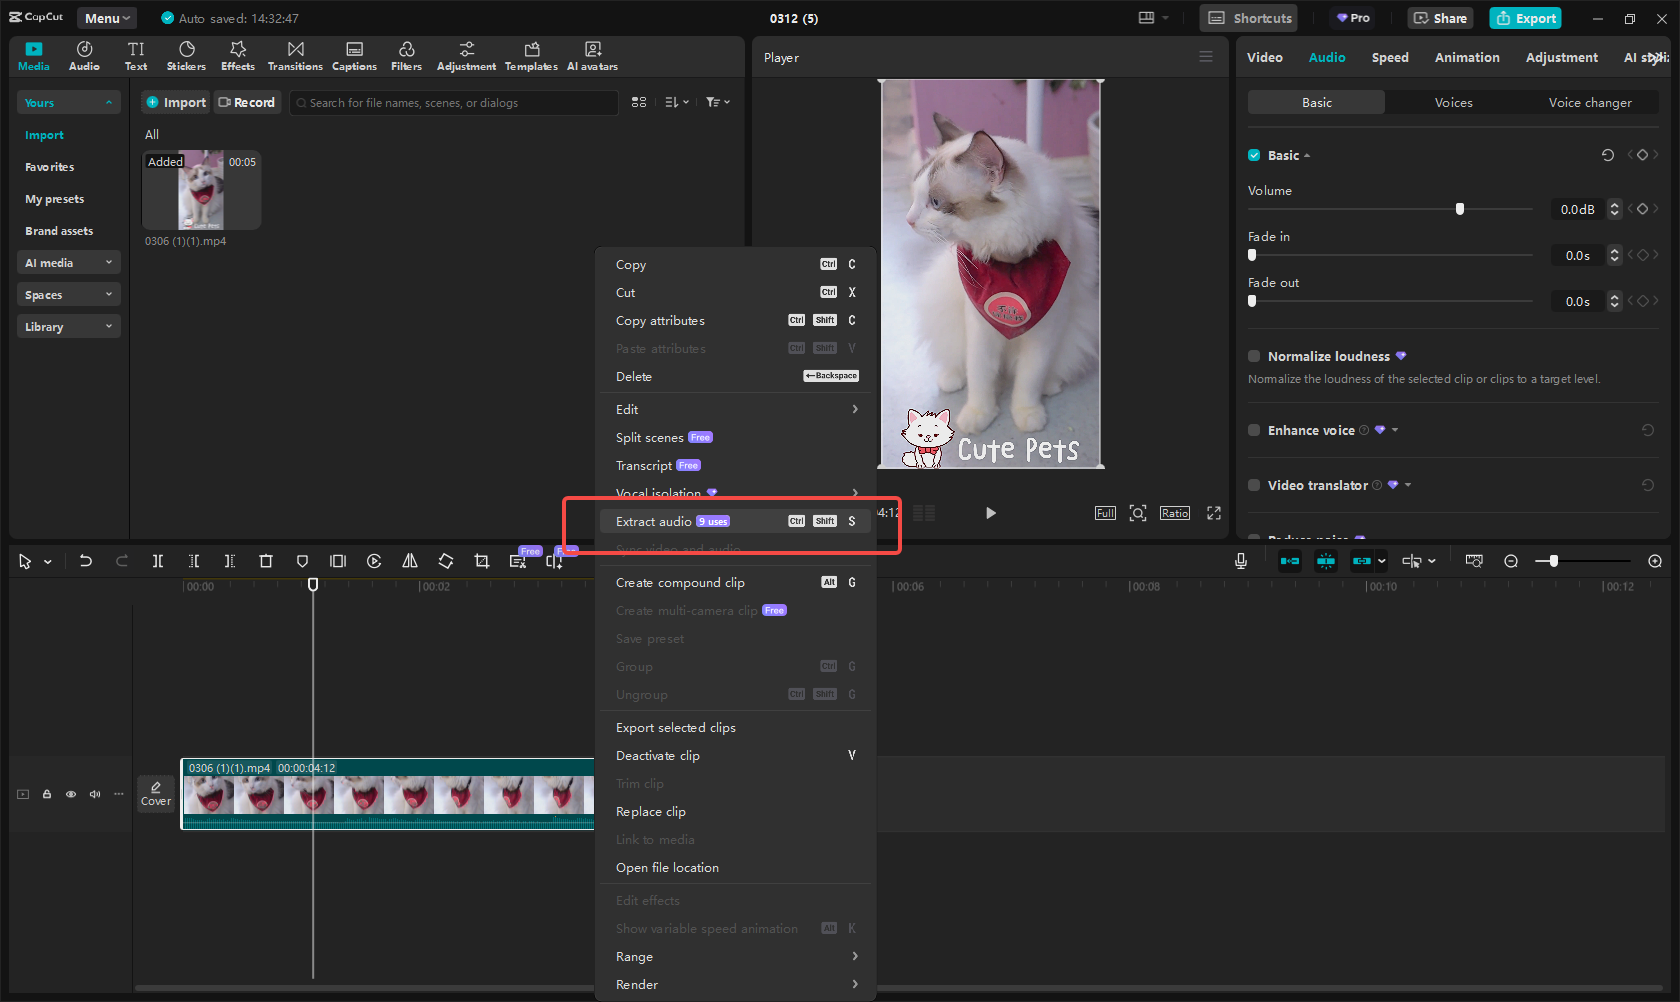
Task: Switch to the Voice changer tab
Action: coord(1589,103)
